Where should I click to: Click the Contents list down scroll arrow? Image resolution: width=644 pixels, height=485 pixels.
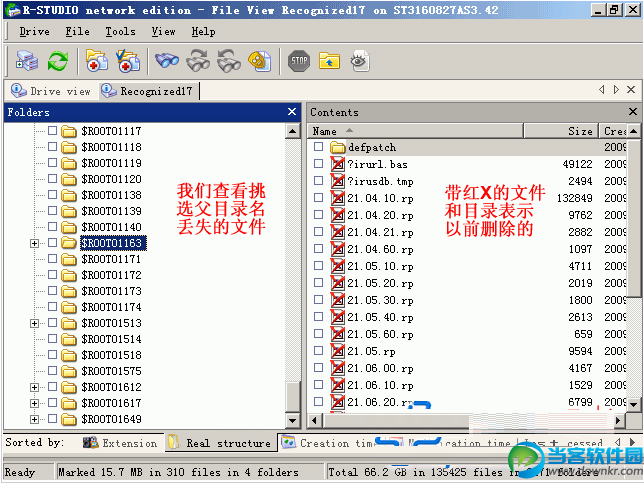coord(633,404)
